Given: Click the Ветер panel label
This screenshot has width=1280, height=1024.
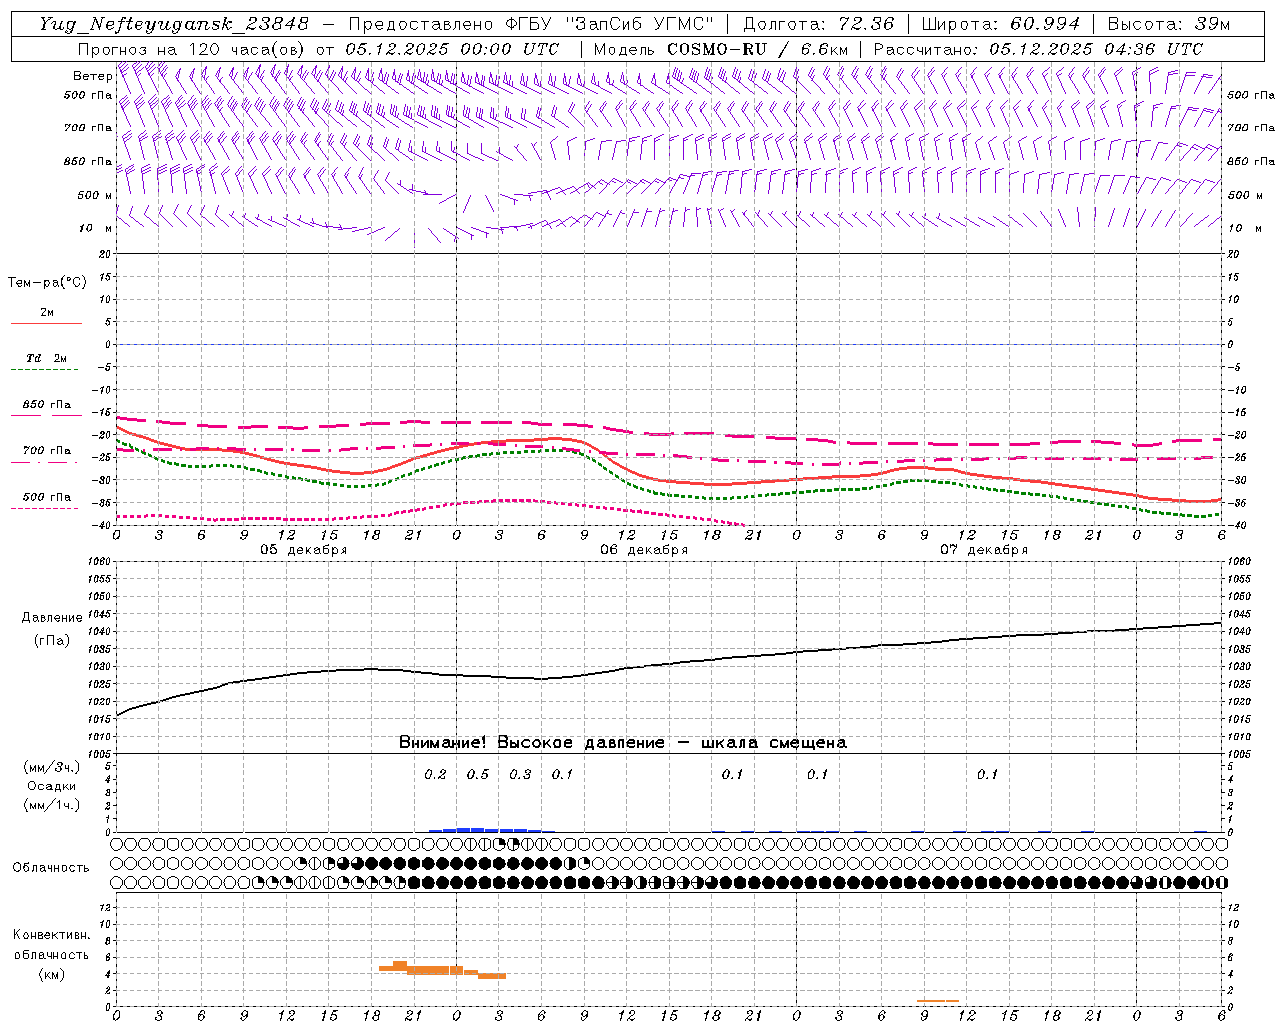Looking at the screenshot, I should click(x=92, y=76).
